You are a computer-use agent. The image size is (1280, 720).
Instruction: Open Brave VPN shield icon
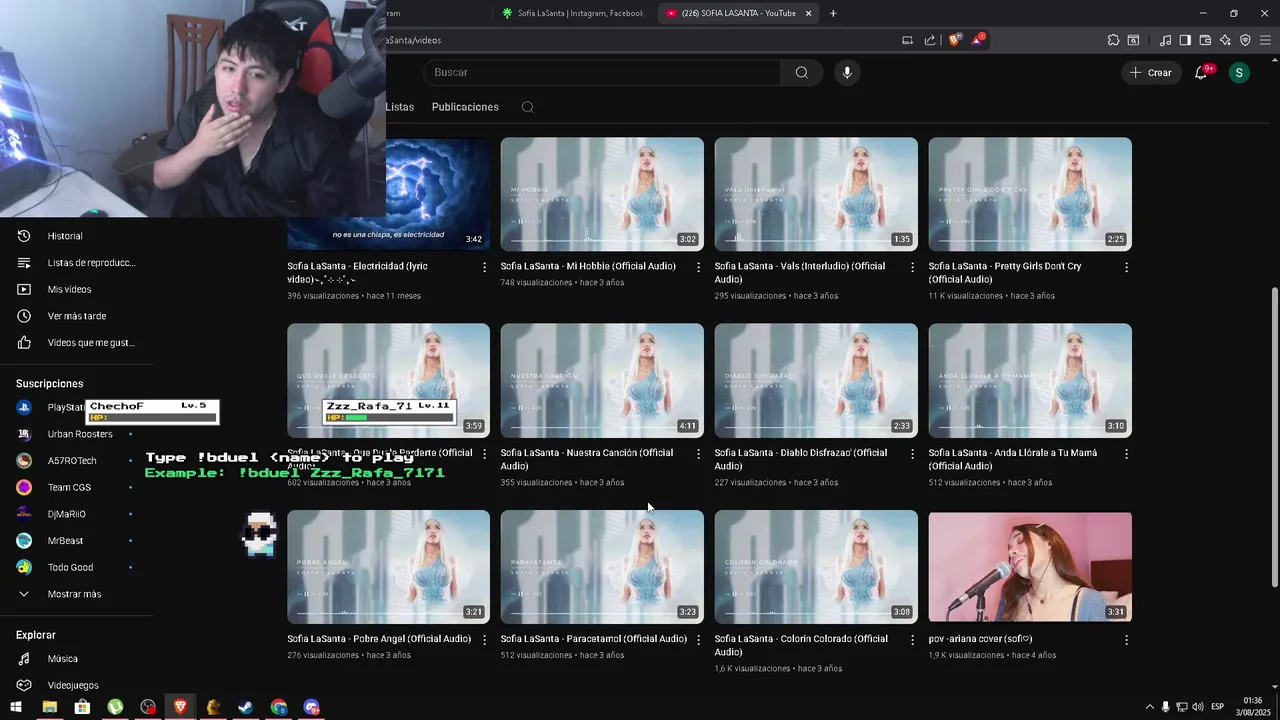pos(1245,40)
